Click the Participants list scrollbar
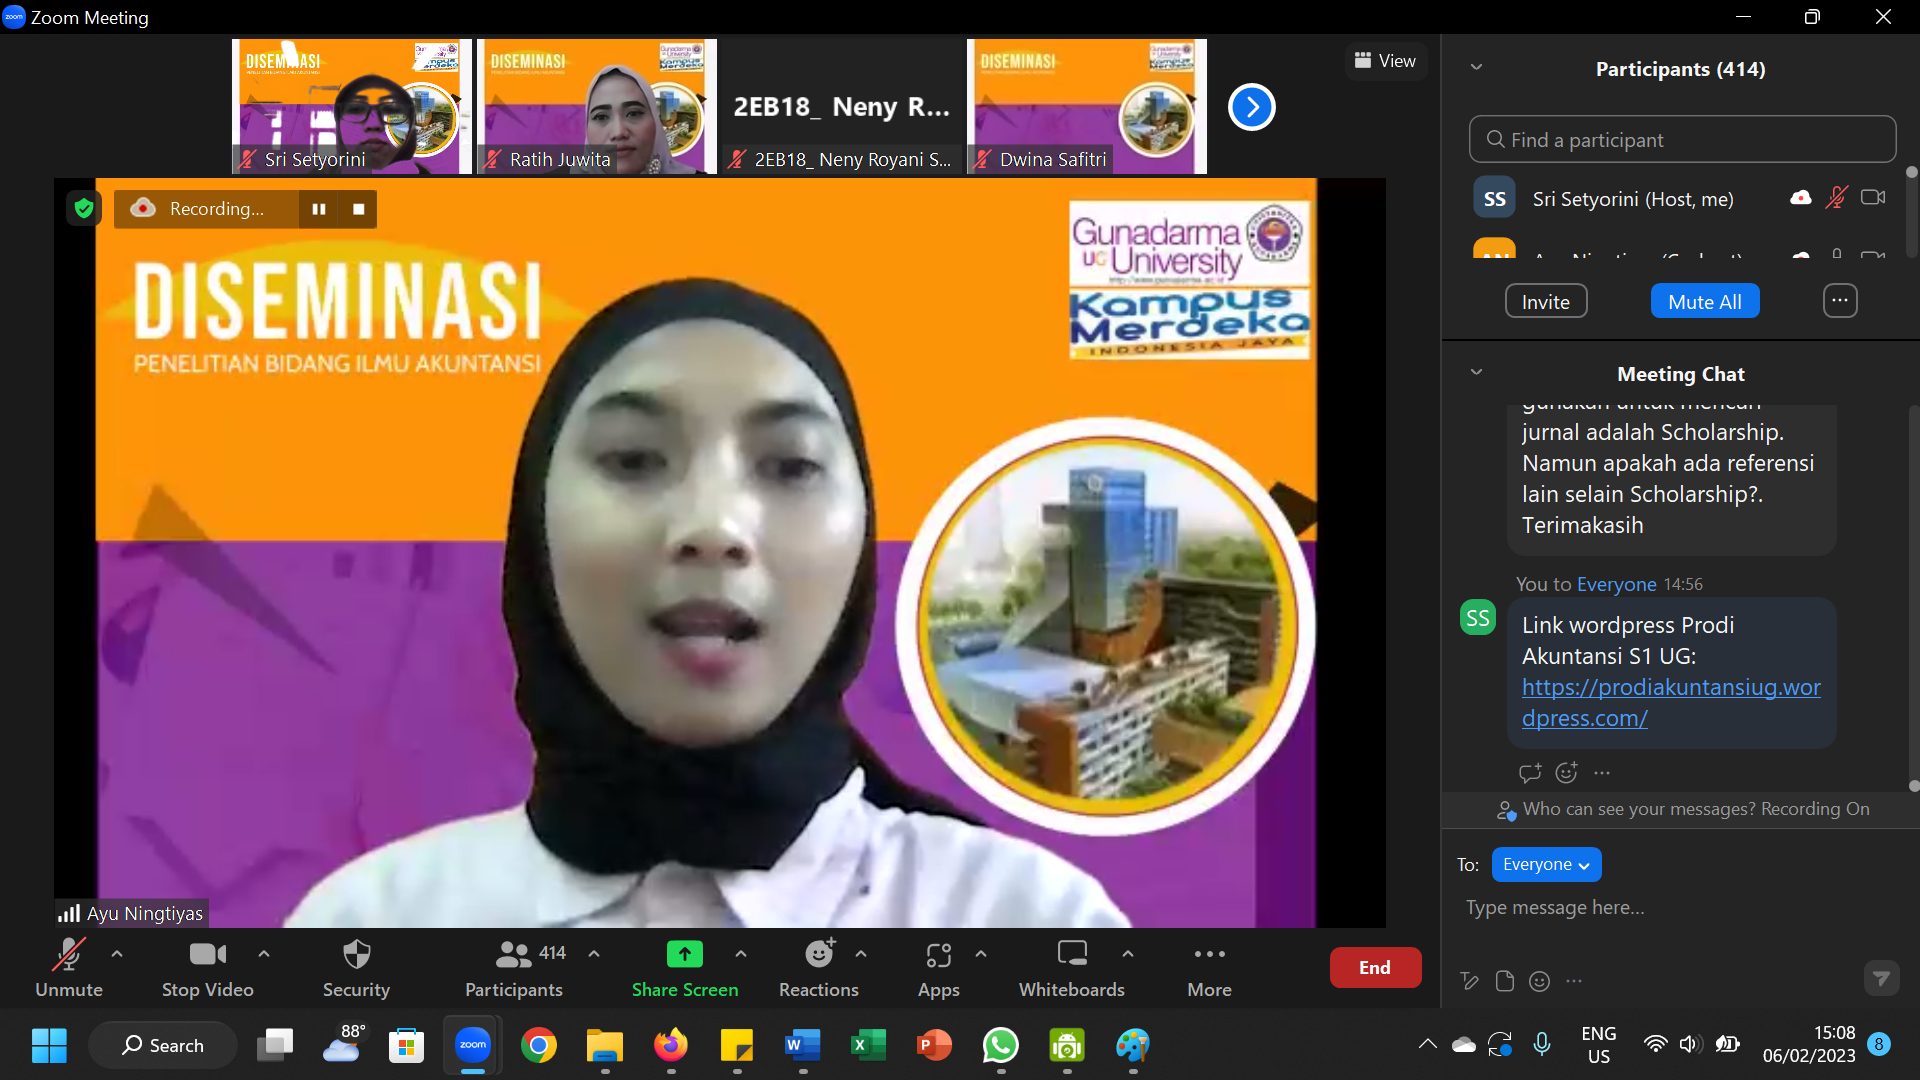 [1912, 210]
